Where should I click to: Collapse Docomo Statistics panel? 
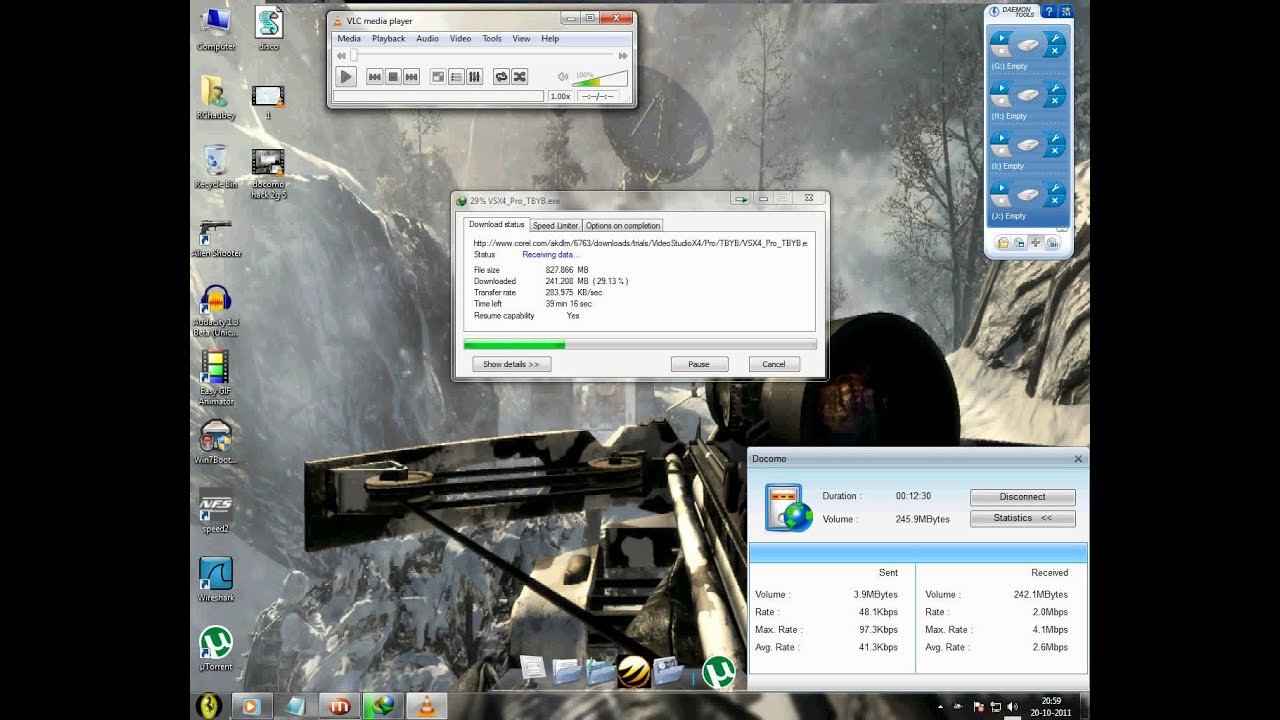click(1022, 518)
